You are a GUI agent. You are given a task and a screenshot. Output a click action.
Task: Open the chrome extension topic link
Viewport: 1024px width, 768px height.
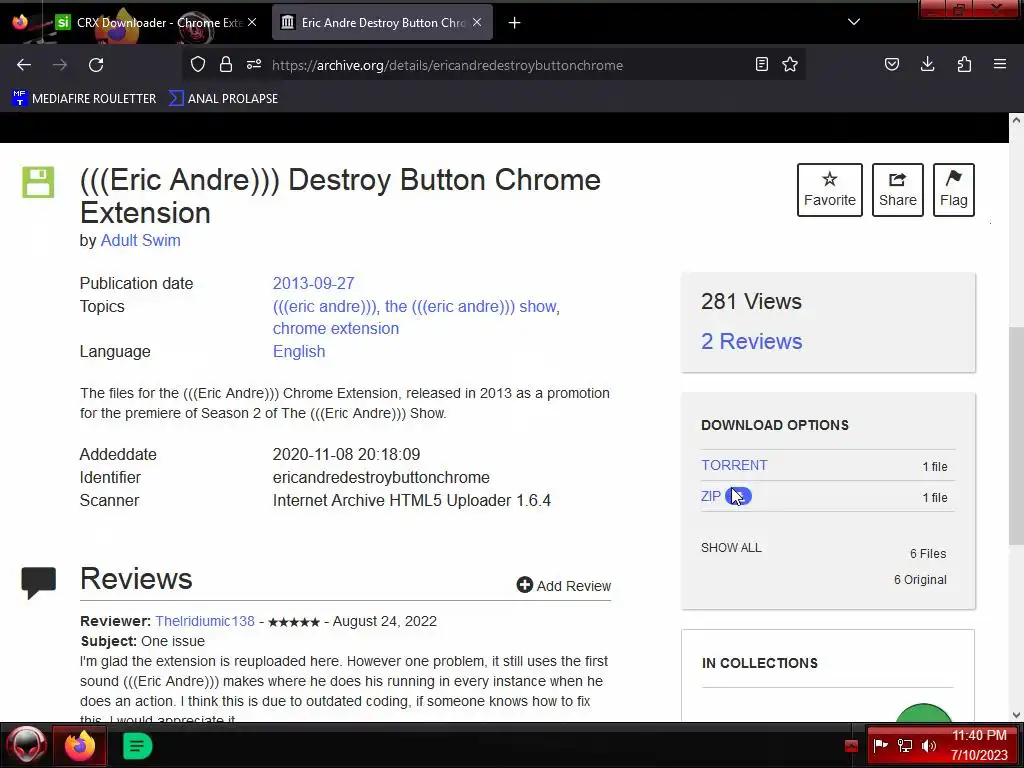pyautogui.click(x=336, y=328)
